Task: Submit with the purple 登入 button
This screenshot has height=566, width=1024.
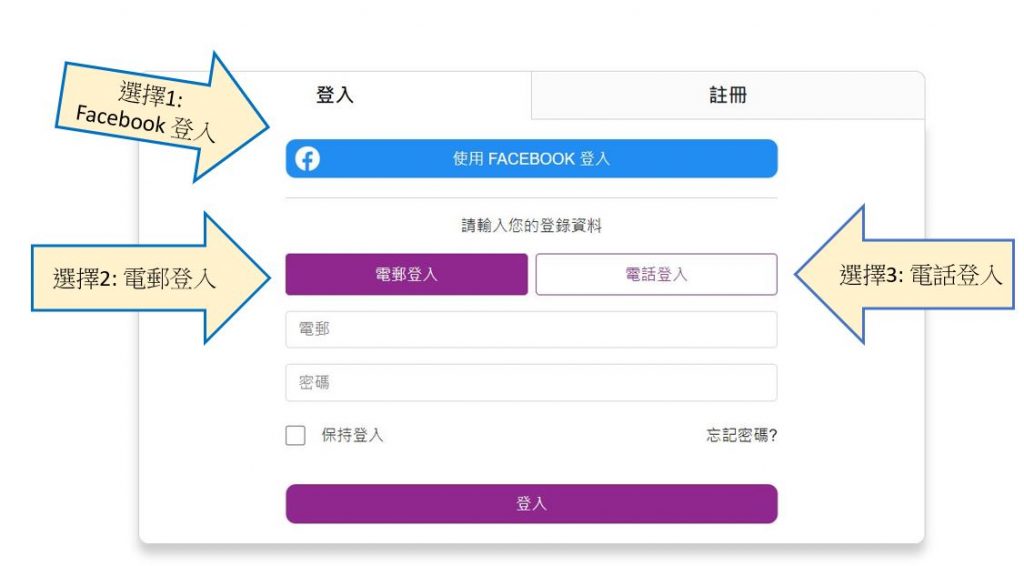Action: (x=531, y=504)
